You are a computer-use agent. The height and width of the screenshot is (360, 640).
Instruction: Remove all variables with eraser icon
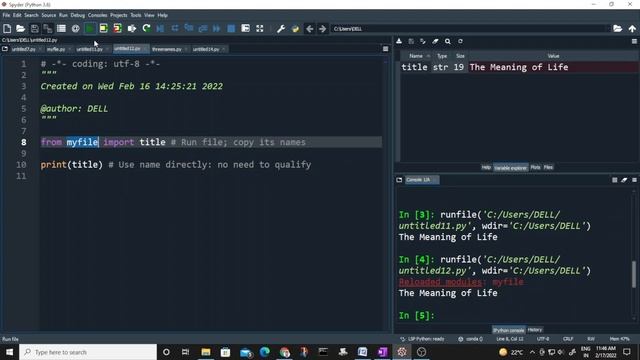[x=435, y=41]
